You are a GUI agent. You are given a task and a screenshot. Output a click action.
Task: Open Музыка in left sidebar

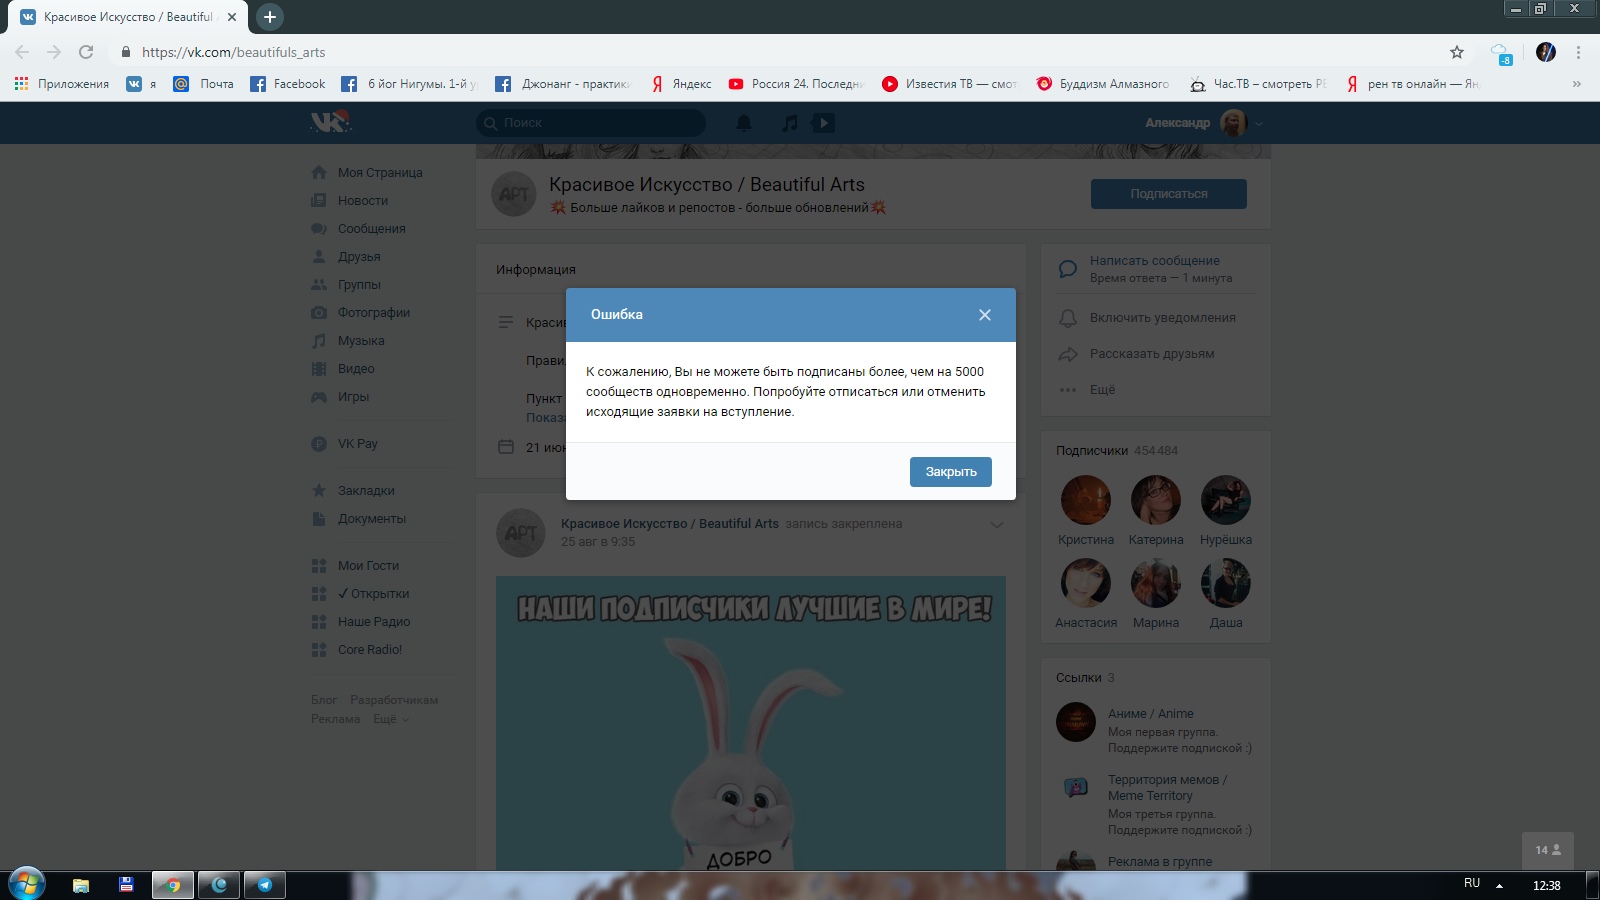point(360,341)
